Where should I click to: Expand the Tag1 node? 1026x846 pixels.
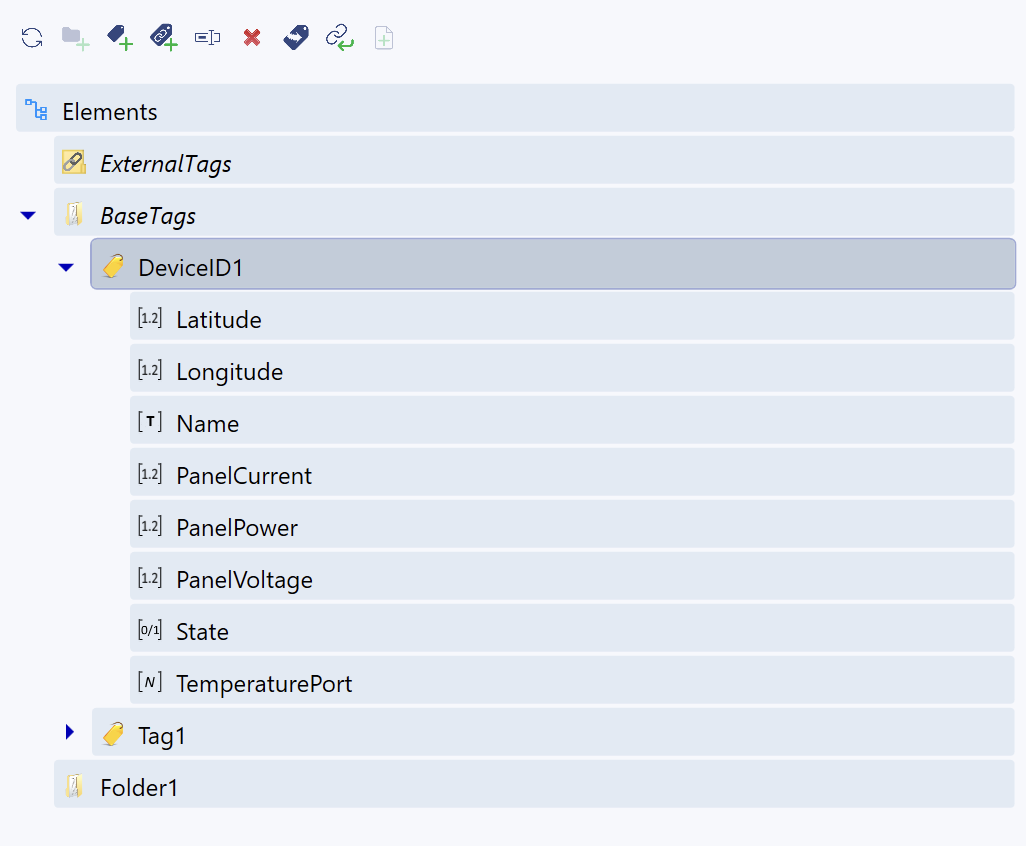tap(69, 732)
